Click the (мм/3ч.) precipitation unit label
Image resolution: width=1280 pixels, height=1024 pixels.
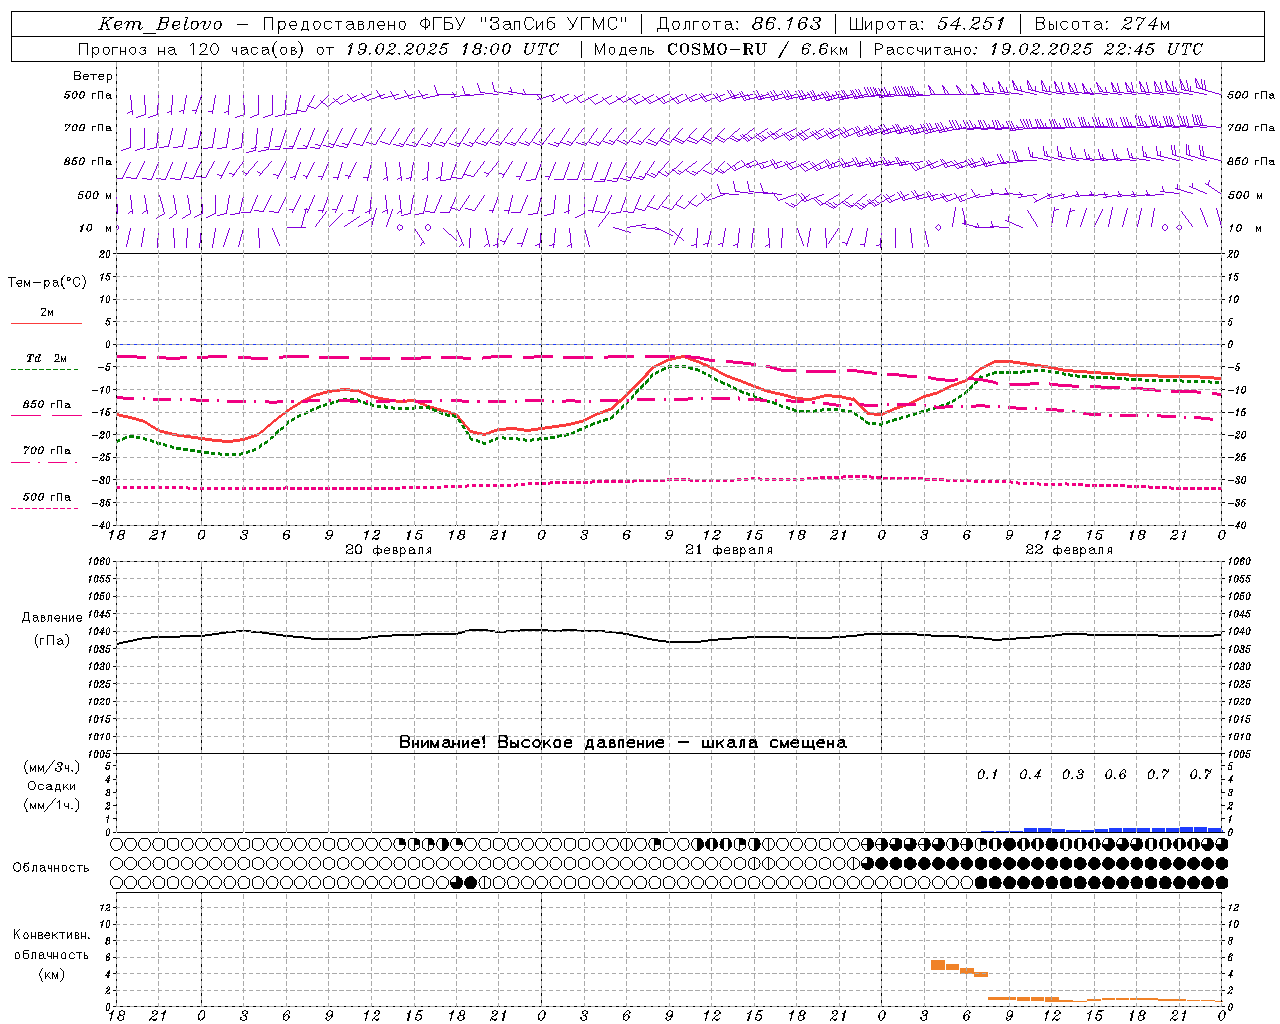(52, 767)
